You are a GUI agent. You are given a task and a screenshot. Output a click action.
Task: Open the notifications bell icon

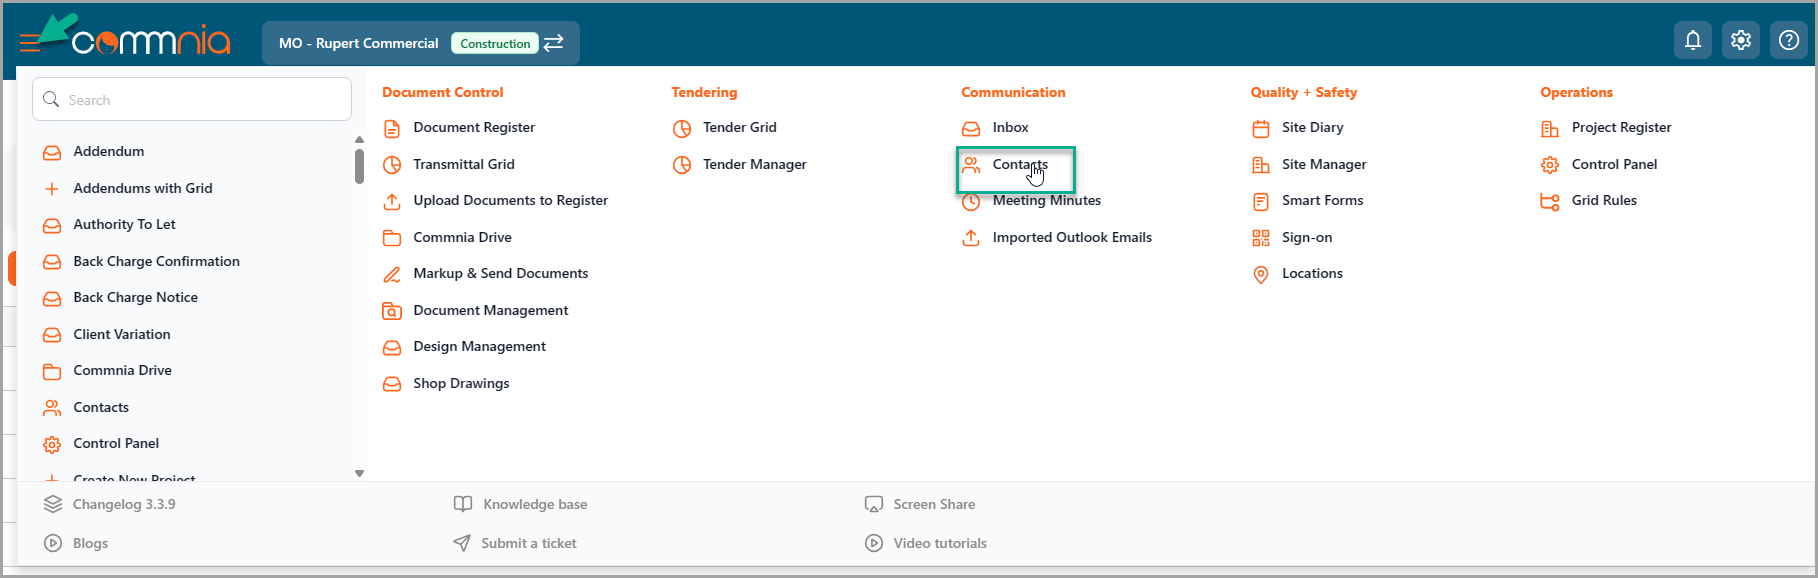coord(1692,41)
